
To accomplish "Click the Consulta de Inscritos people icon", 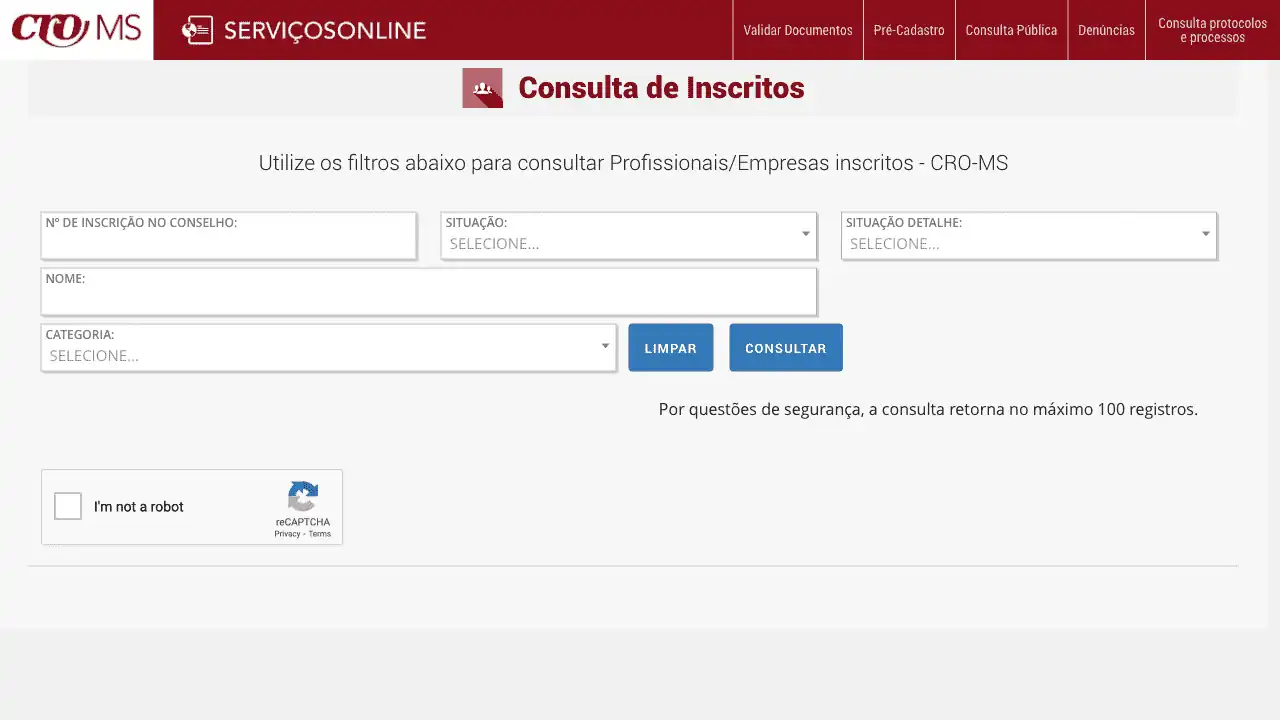I will 482,88.
